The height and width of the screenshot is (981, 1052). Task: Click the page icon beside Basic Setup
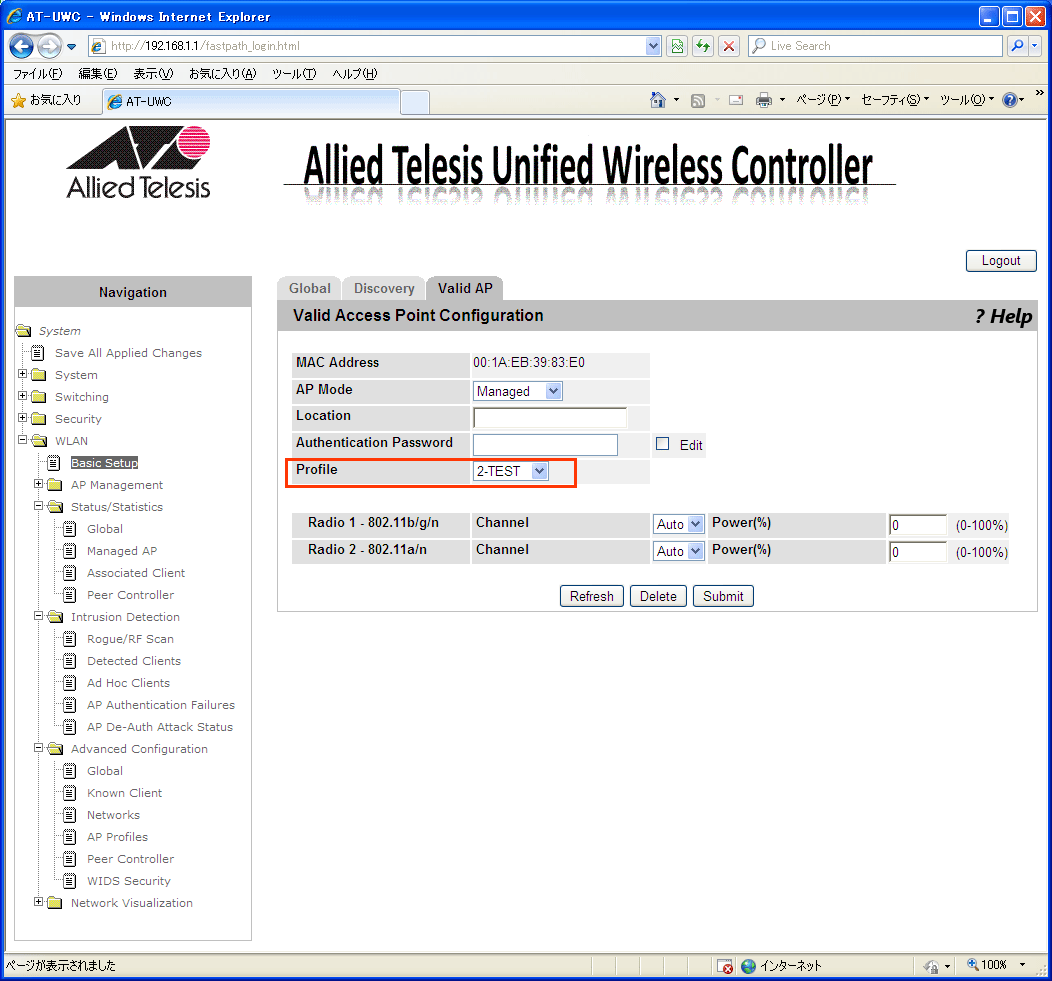coord(54,463)
